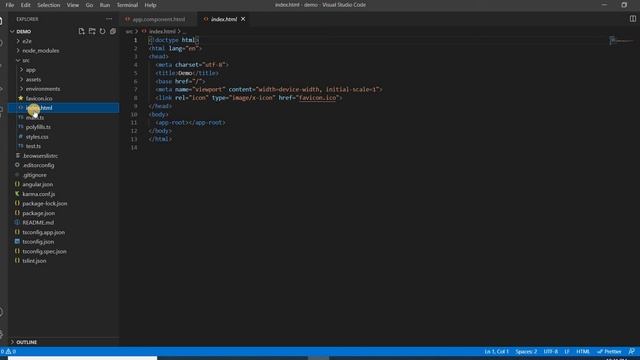Image resolution: width=640 pixels, height=360 pixels.
Task: Open styles.css file
Action: tap(37, 137)
